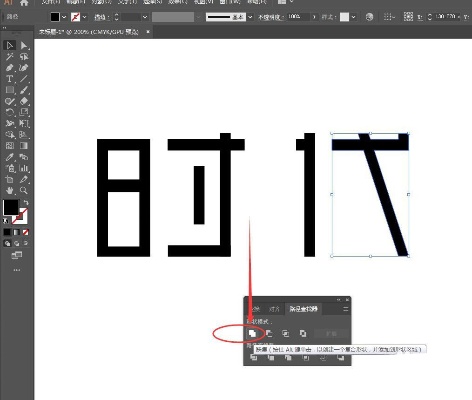Open Pathfinder panel flyout menu

tap(346, 309)
